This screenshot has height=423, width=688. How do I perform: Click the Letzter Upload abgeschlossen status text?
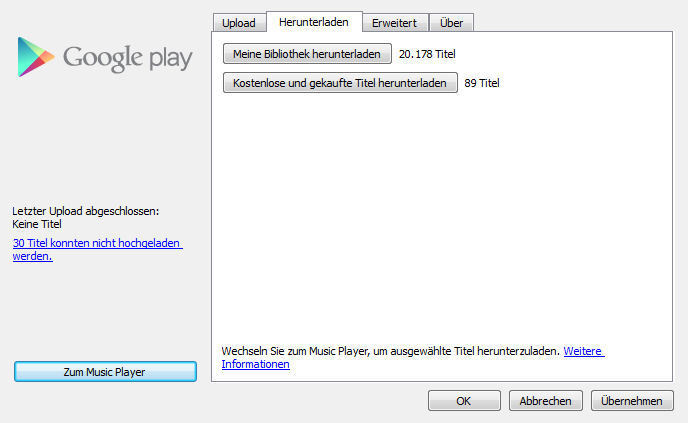(x=86, y=211)
